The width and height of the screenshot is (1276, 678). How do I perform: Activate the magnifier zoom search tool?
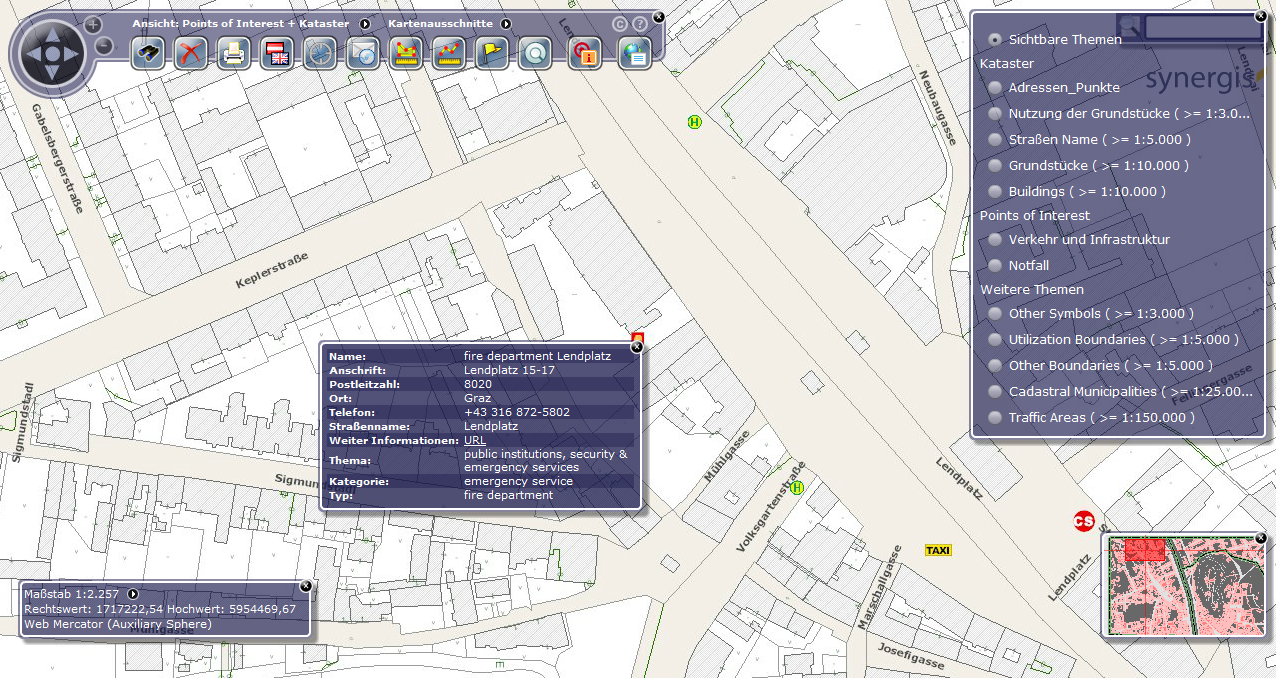tap(534, 53)
